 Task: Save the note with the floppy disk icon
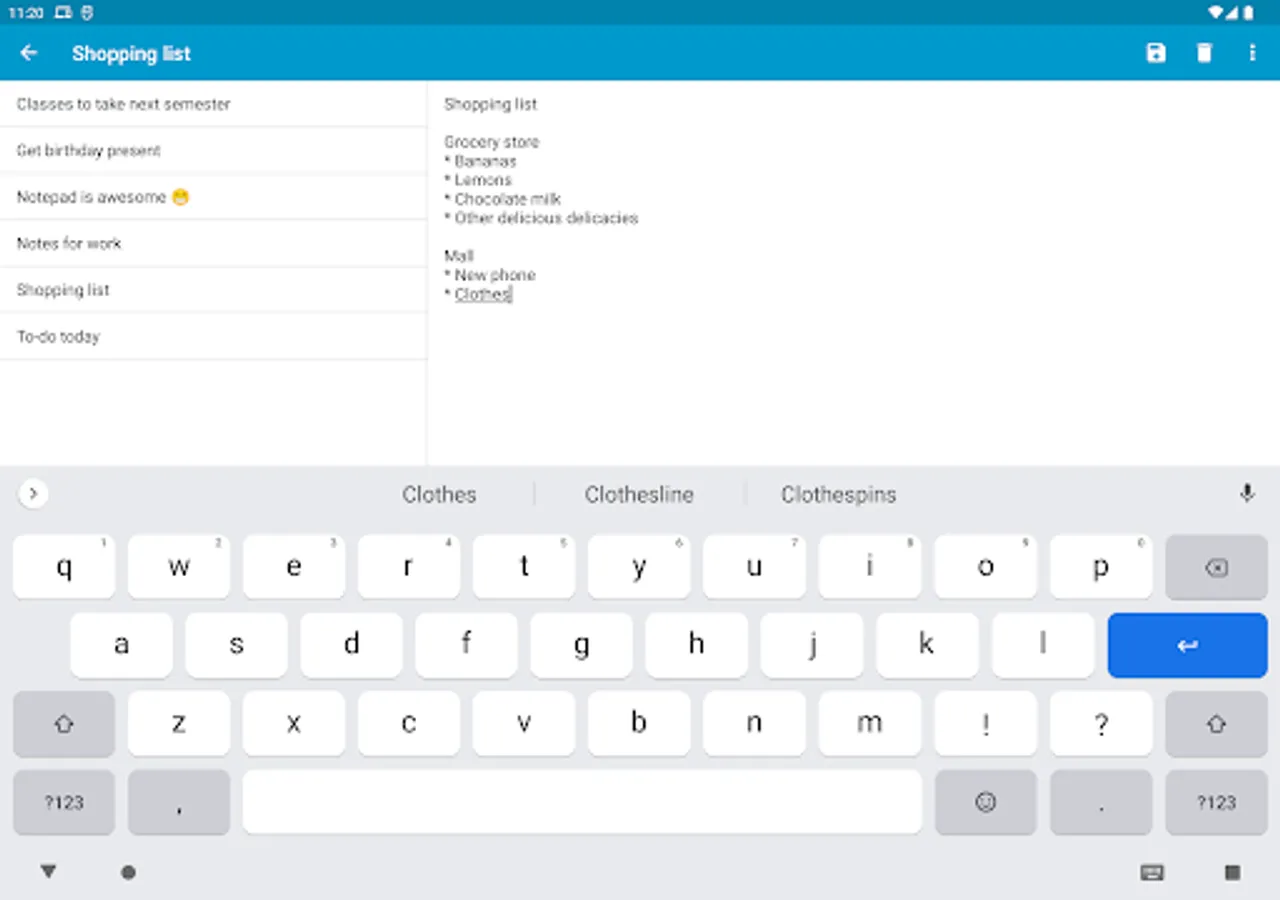coord(1156,53)
